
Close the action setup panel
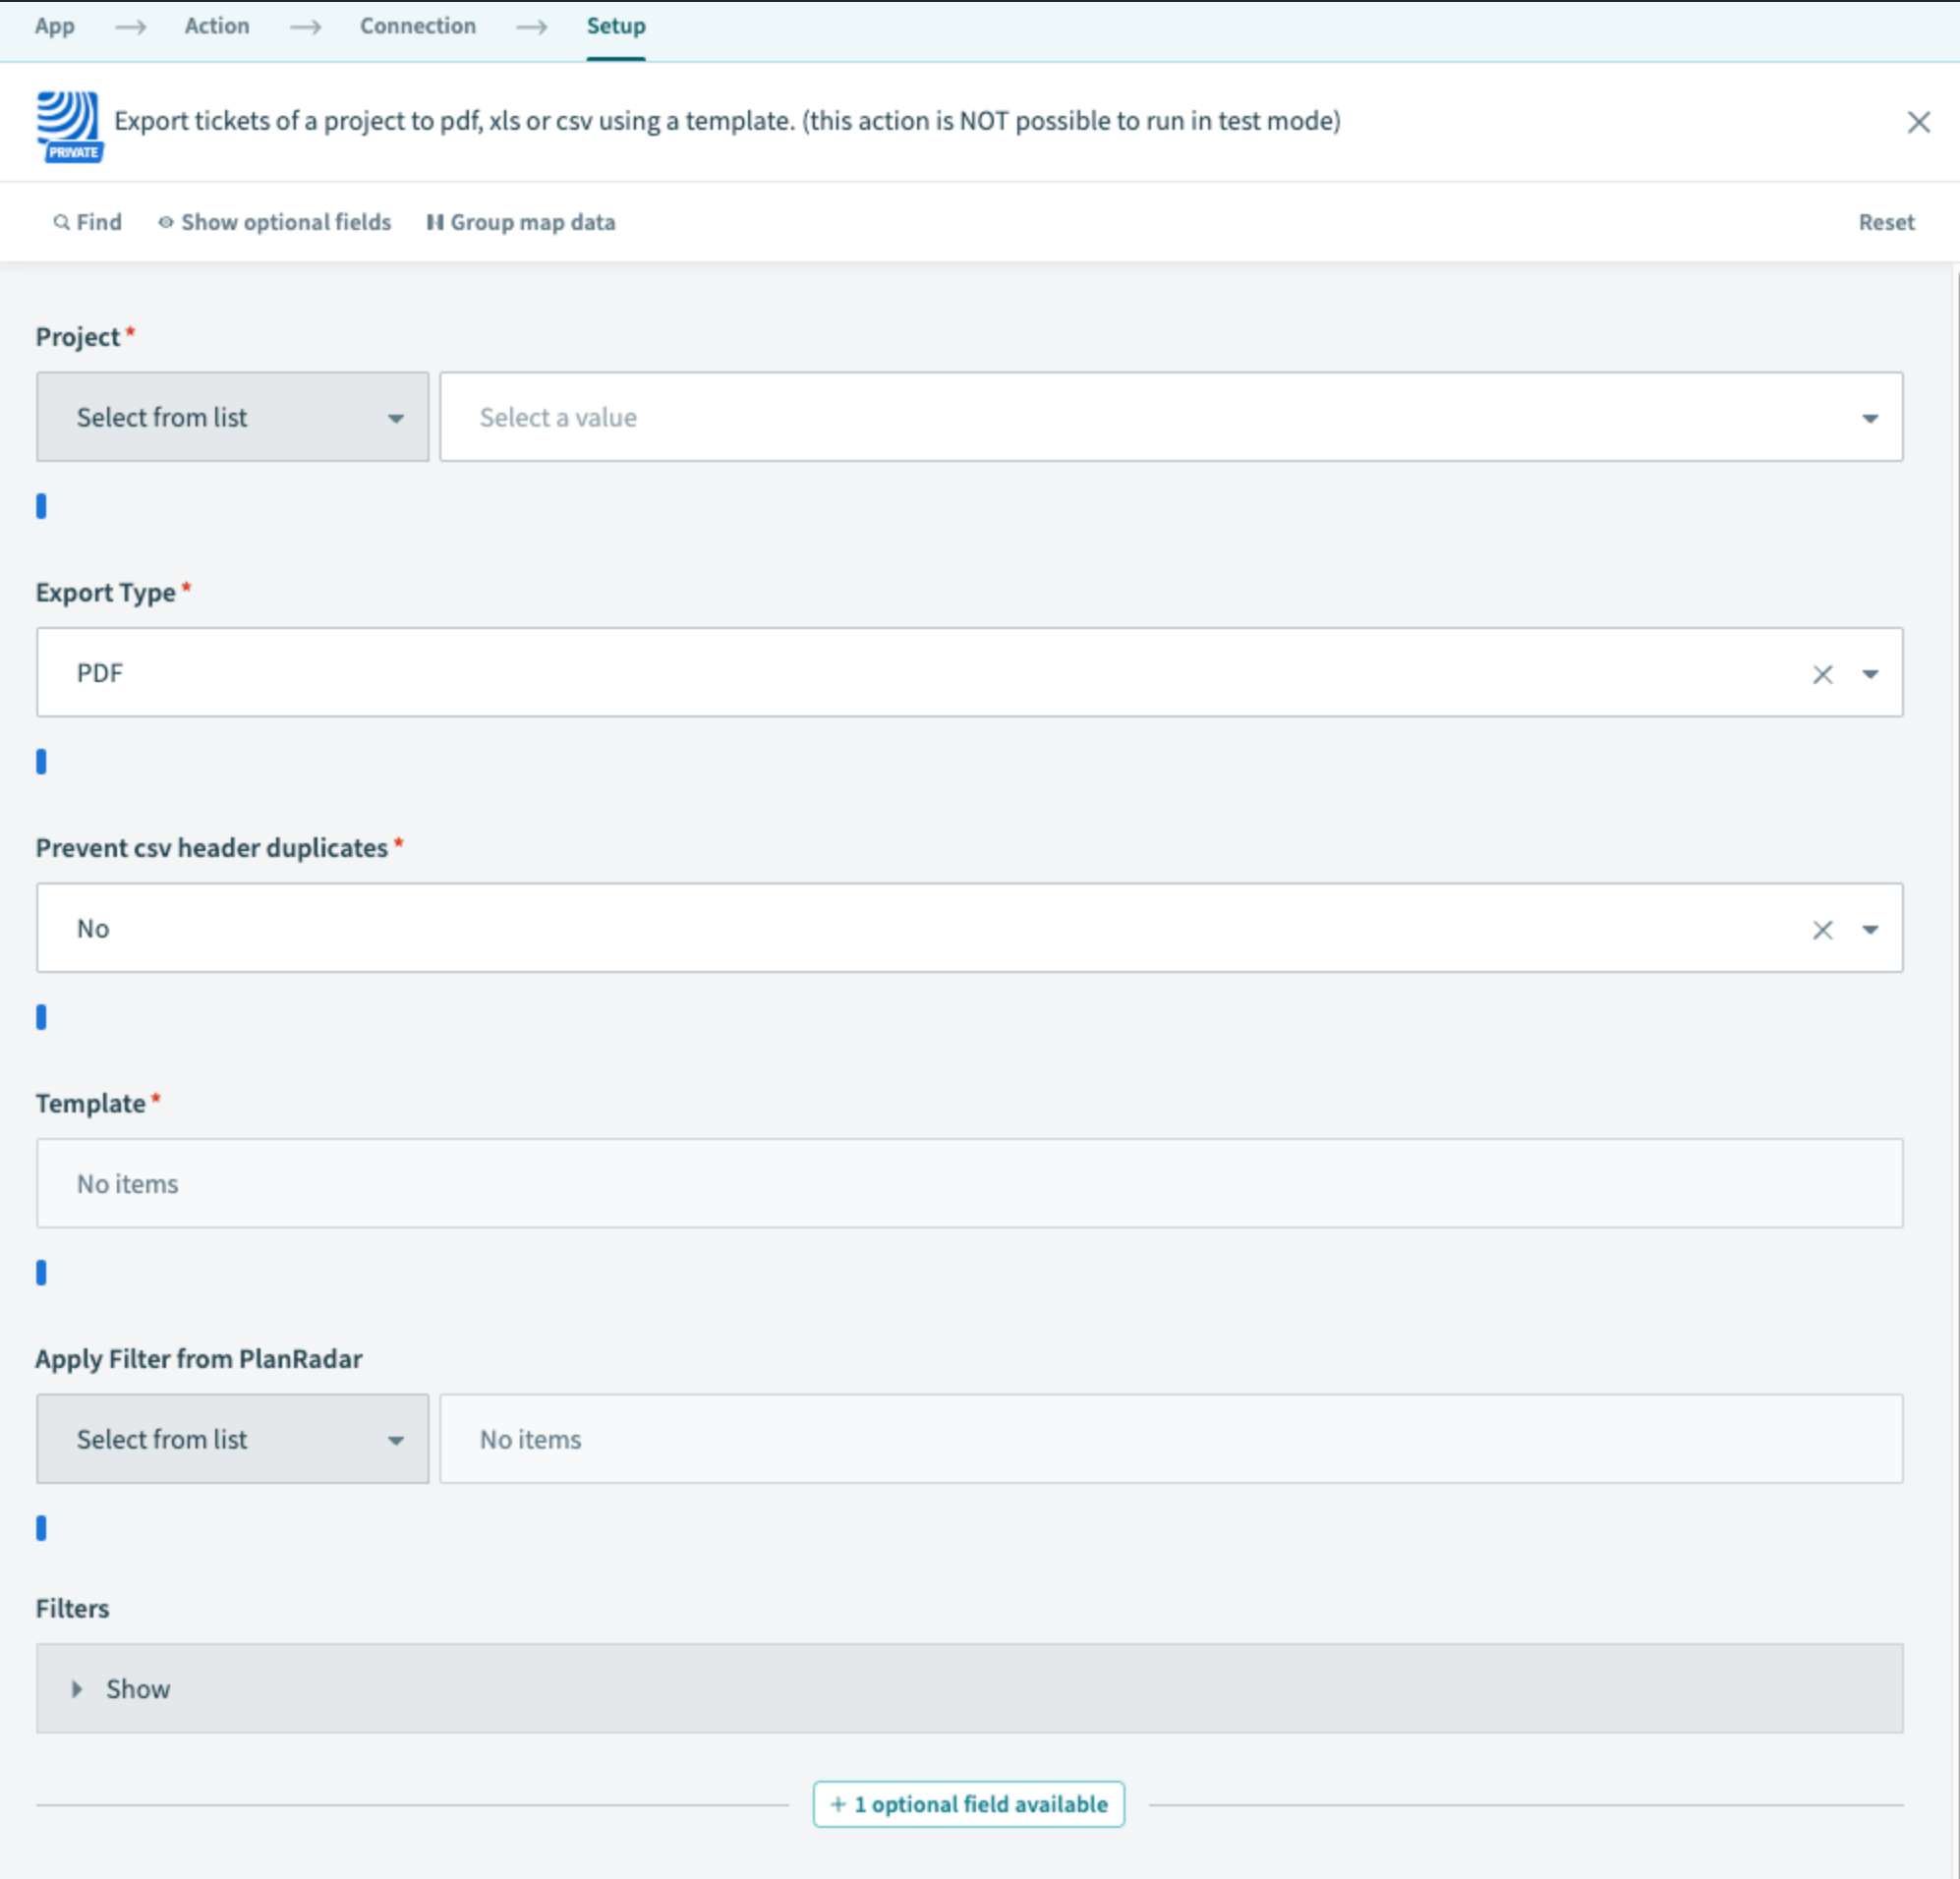tap(1917, 122)
